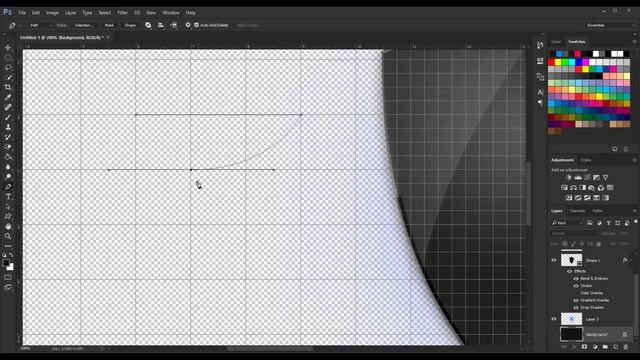Screen dimensions: 640x360
Task: Click the Shape button
Action: click(x=130, y=25)
